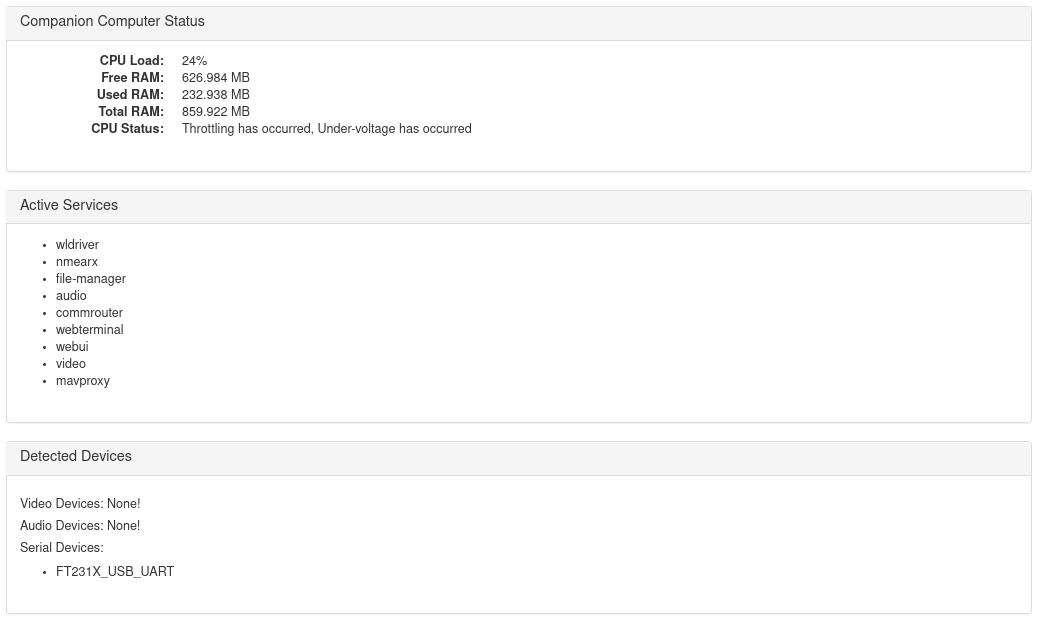Select the nmearx service entry
1044x623 pixels.
pyautogui.click(x=77, y=262)
